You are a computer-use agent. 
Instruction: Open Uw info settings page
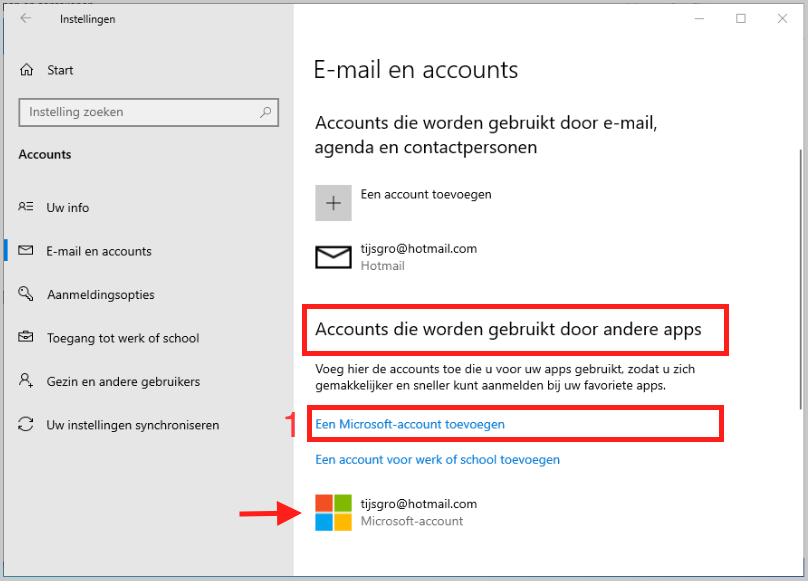coord(68,207)
